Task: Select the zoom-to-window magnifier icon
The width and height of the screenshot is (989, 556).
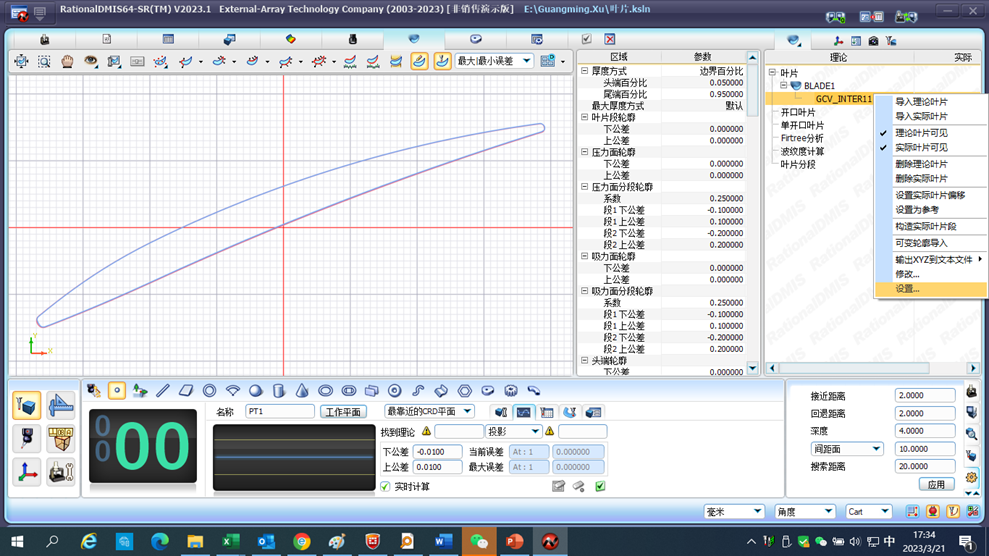Action: pos(44,61)
